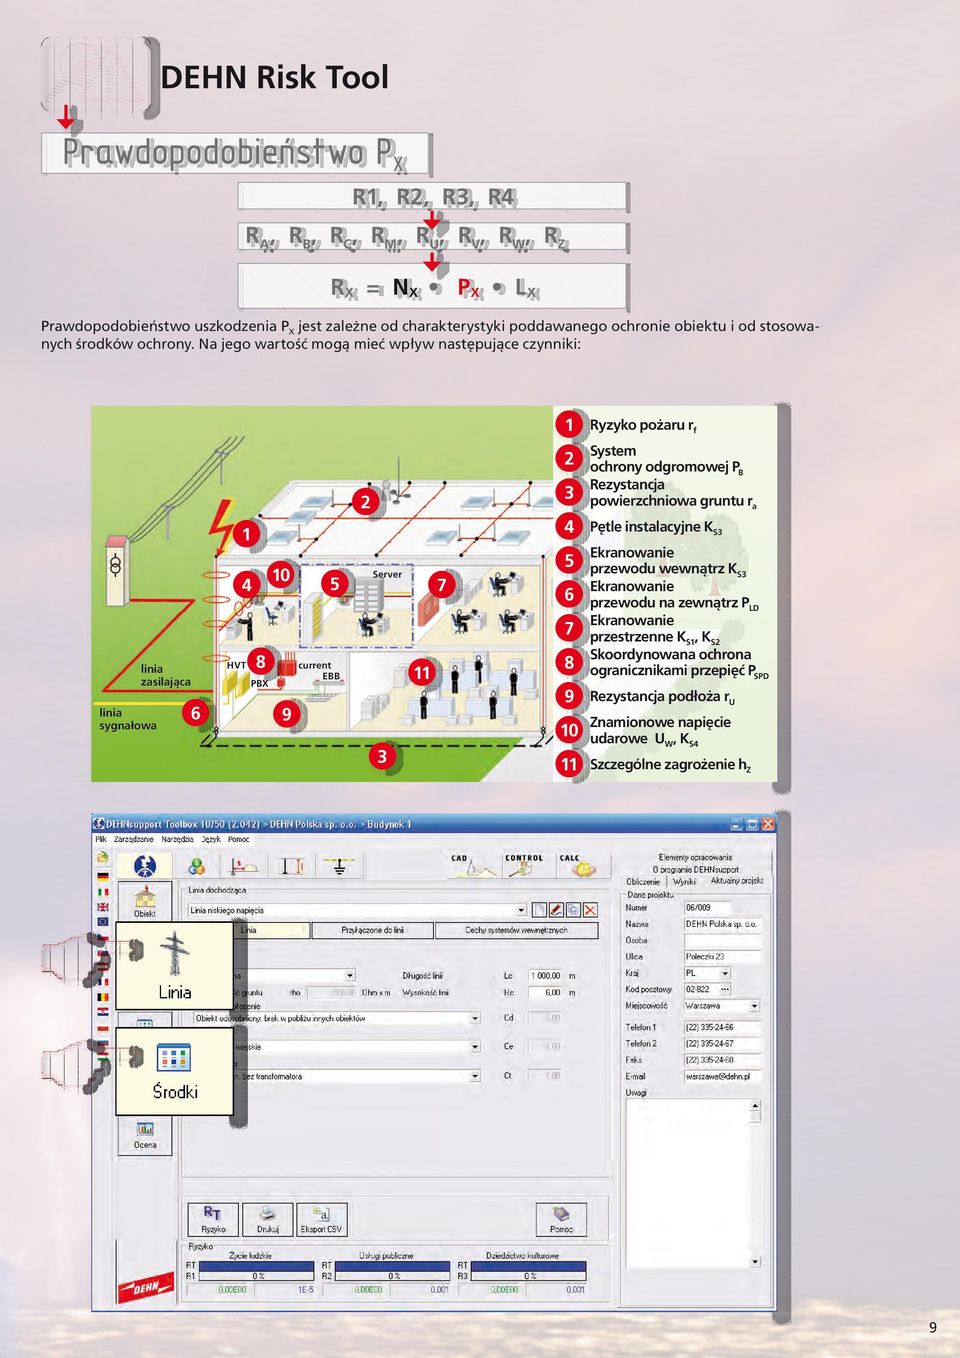
Task: Create a new incoming line entry
Action: click(x=539, y=910)
